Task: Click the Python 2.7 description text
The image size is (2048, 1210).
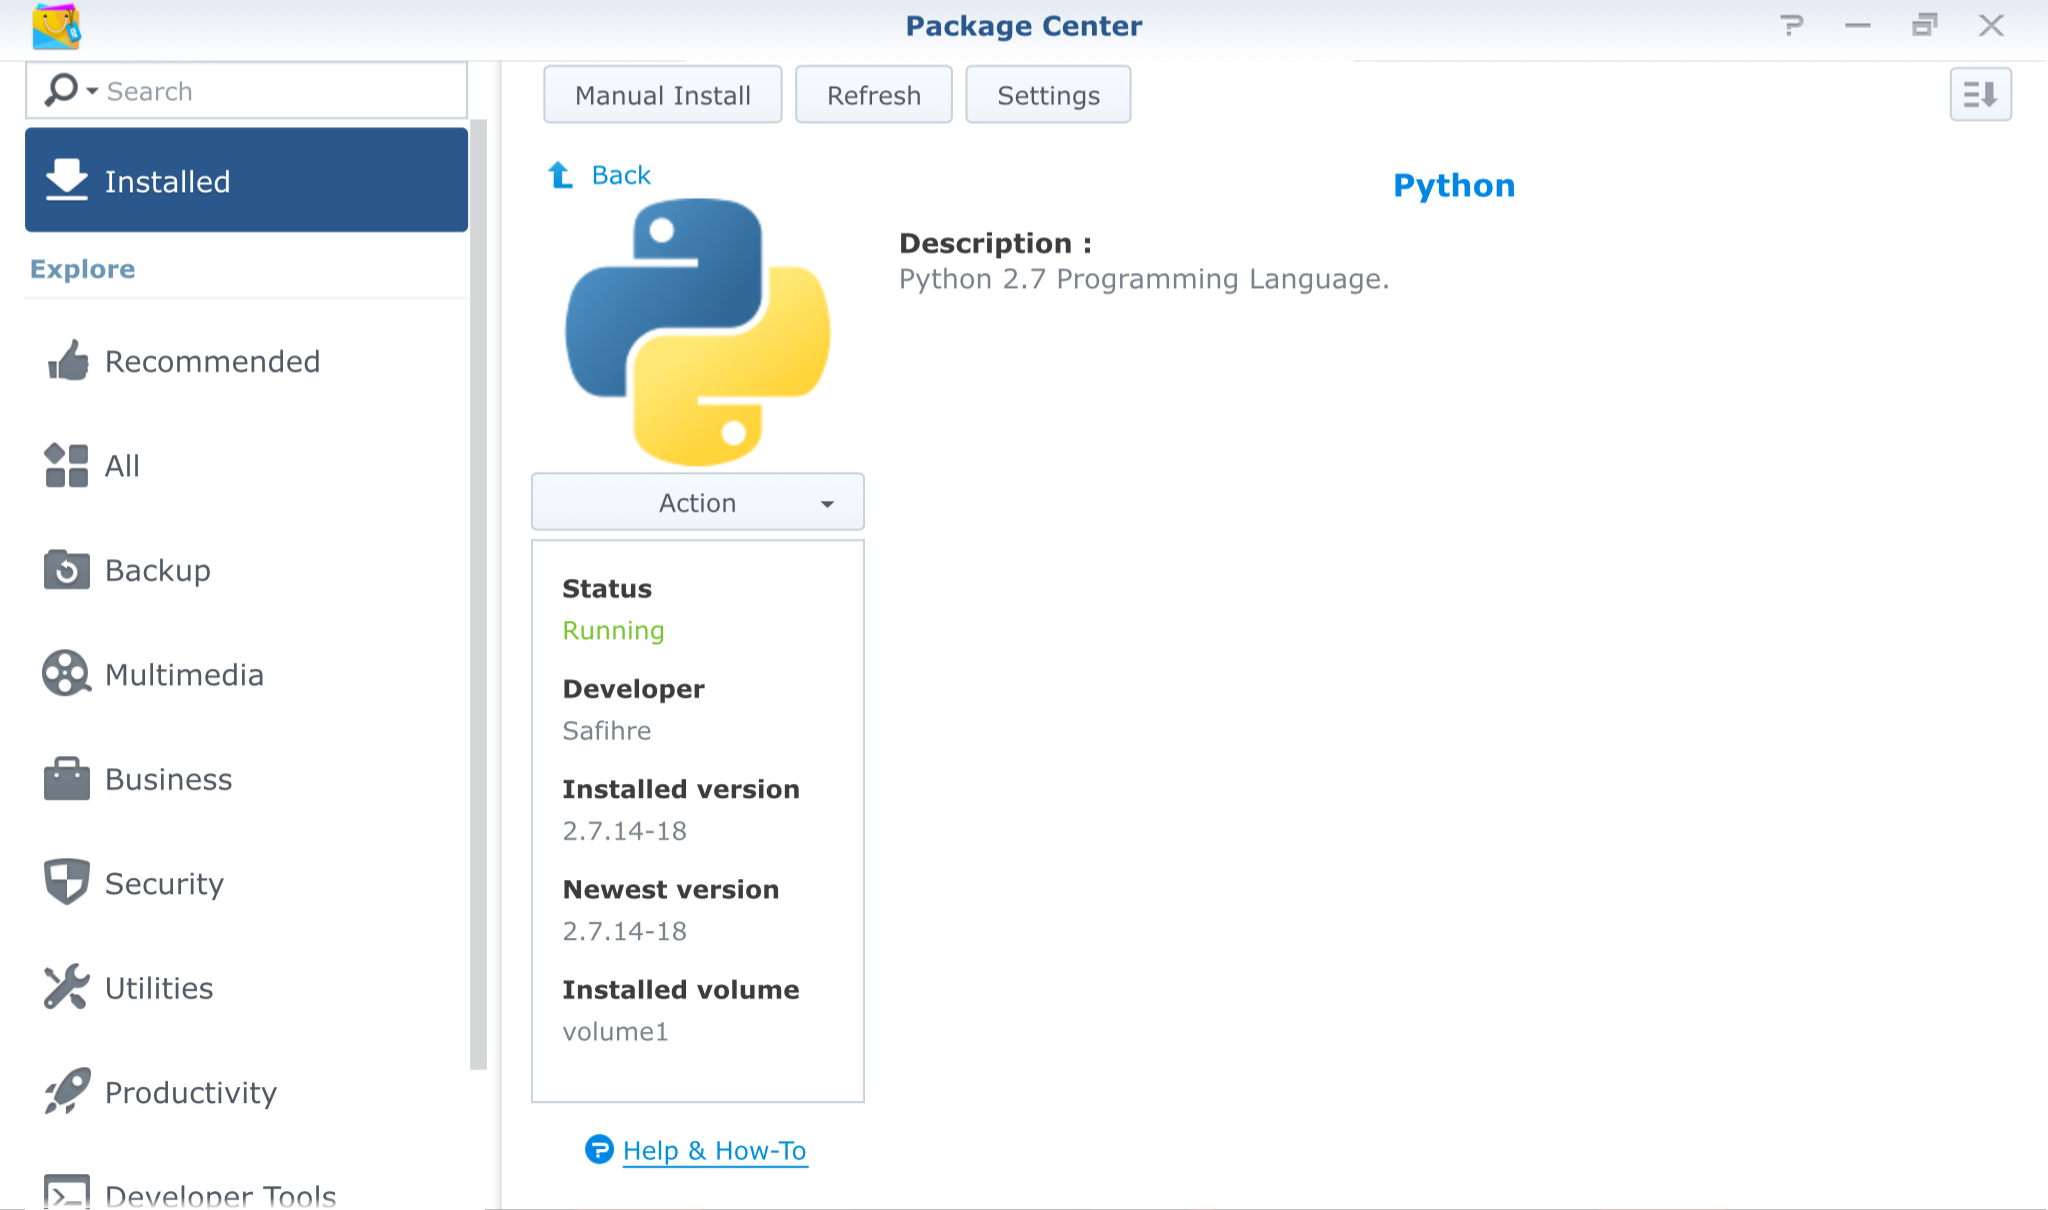Action: tap(1144, 279)
